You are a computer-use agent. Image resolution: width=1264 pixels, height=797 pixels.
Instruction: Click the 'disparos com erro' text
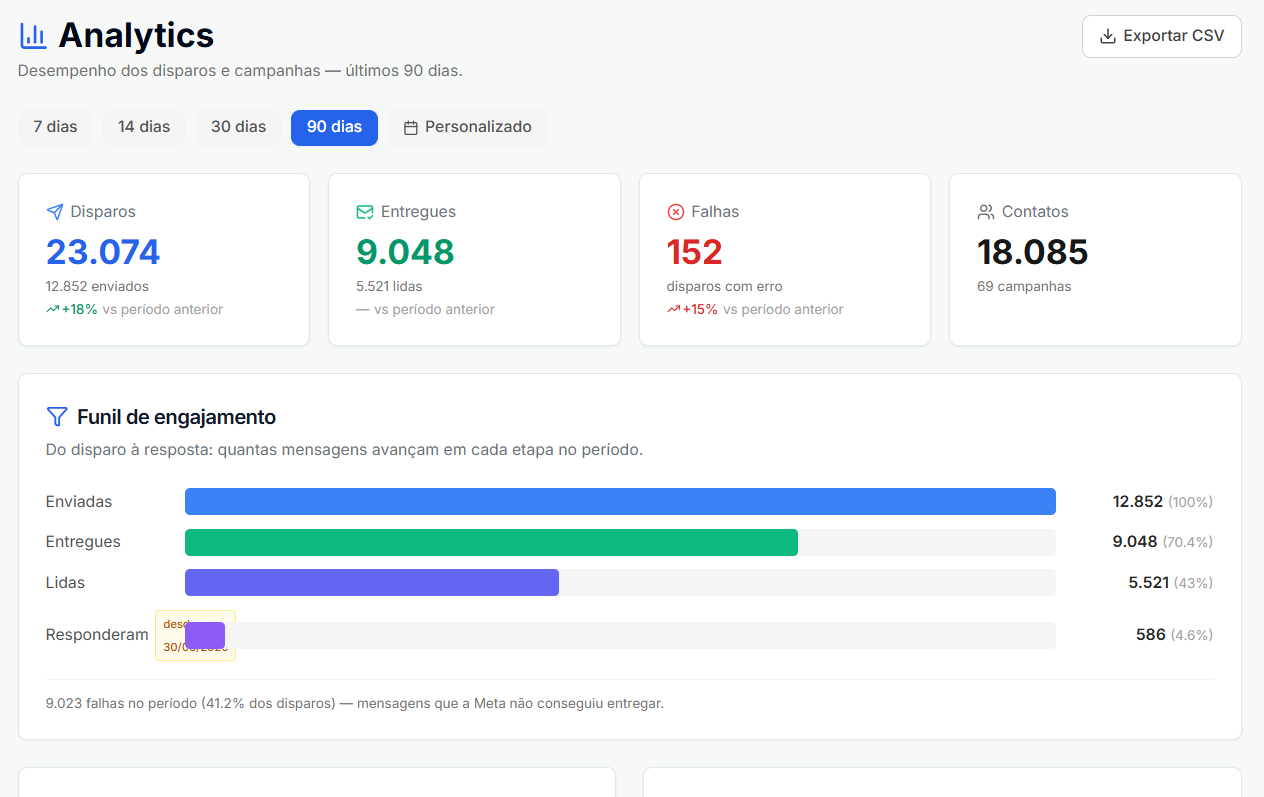click(x=725, y=287)
